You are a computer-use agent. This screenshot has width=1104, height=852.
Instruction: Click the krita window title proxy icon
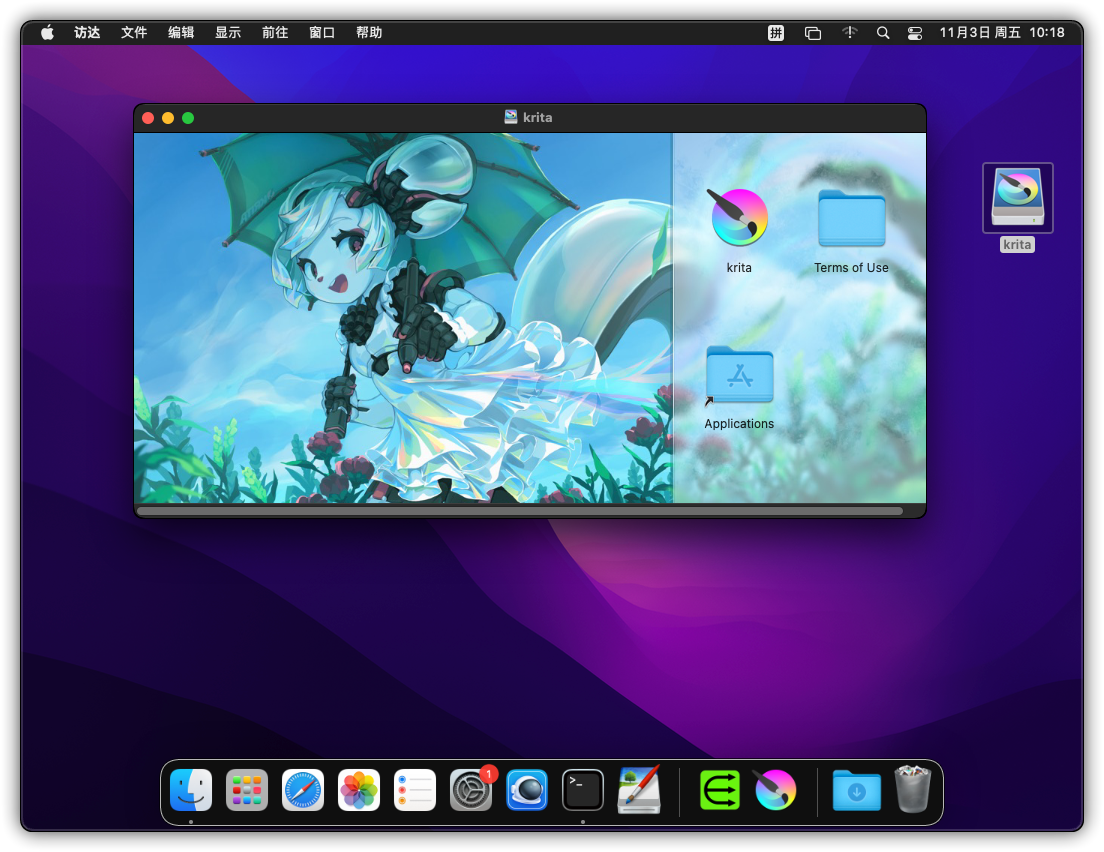511,117
